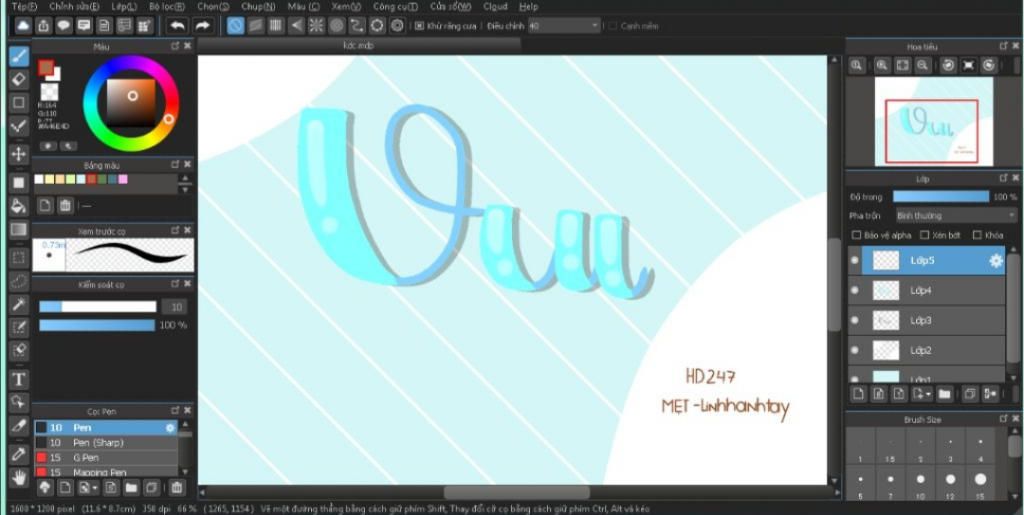The image size is (1024, 515).
Task: Hide layer Lớp3 visibility dot
Action: [854, 320]
